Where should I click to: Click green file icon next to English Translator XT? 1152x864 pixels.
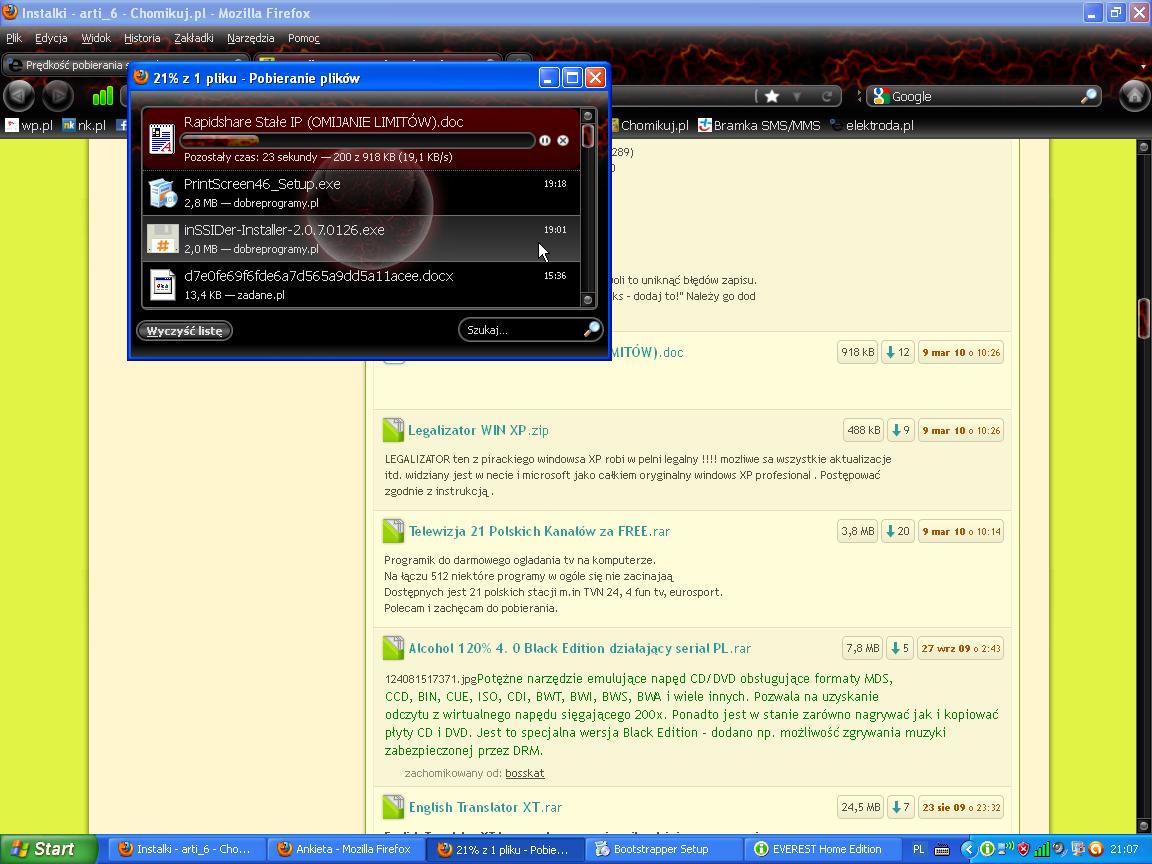[393, 807]
